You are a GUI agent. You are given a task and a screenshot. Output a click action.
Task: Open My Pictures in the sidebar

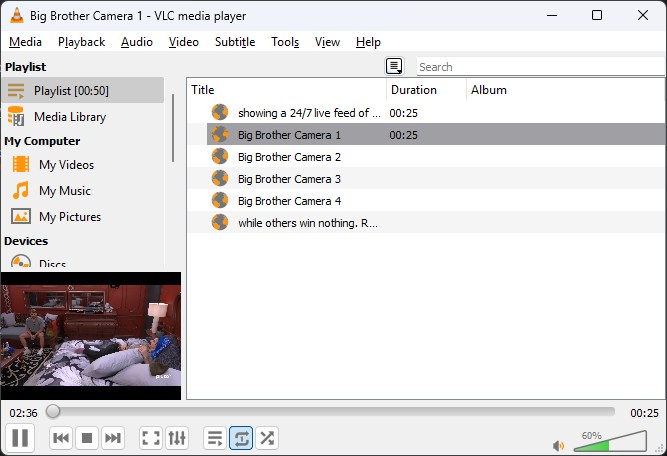pyautogui.click(x=83, y=217)
